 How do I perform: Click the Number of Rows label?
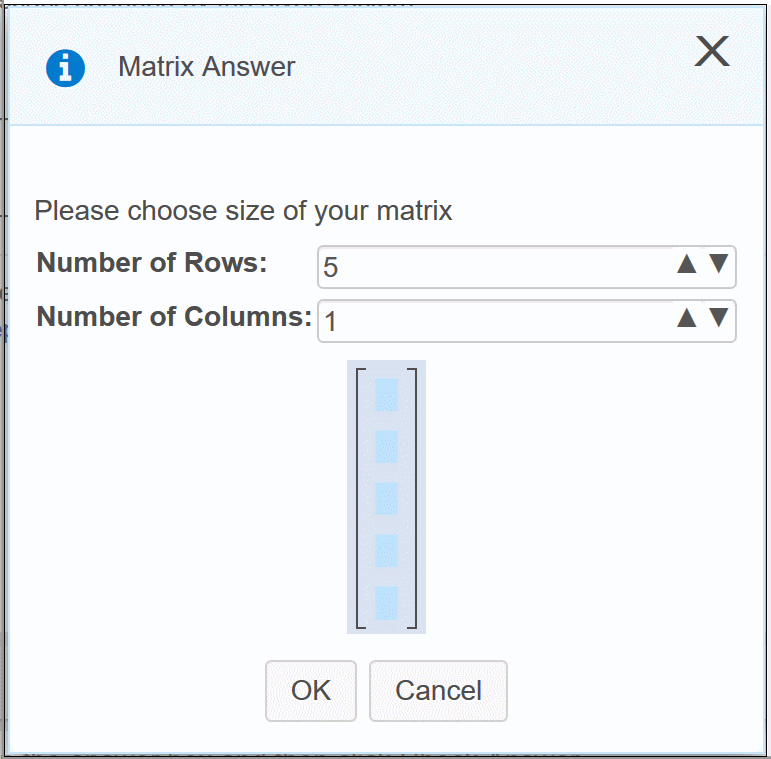pyautogui.click(x=152, y=263)
